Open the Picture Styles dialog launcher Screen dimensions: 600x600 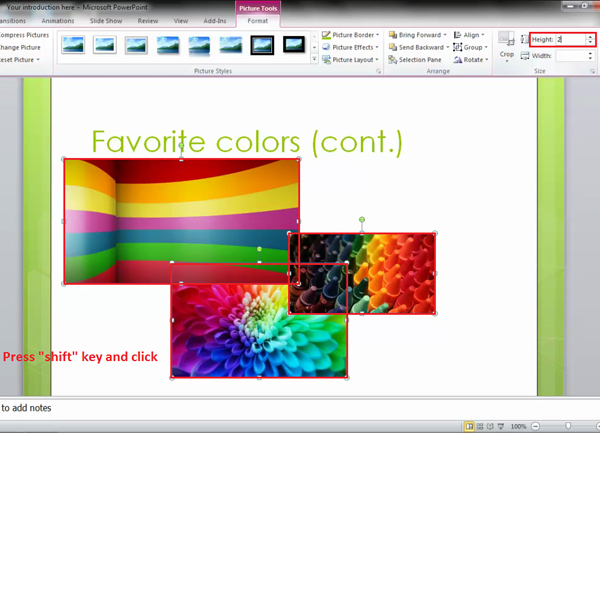point(378,71)
